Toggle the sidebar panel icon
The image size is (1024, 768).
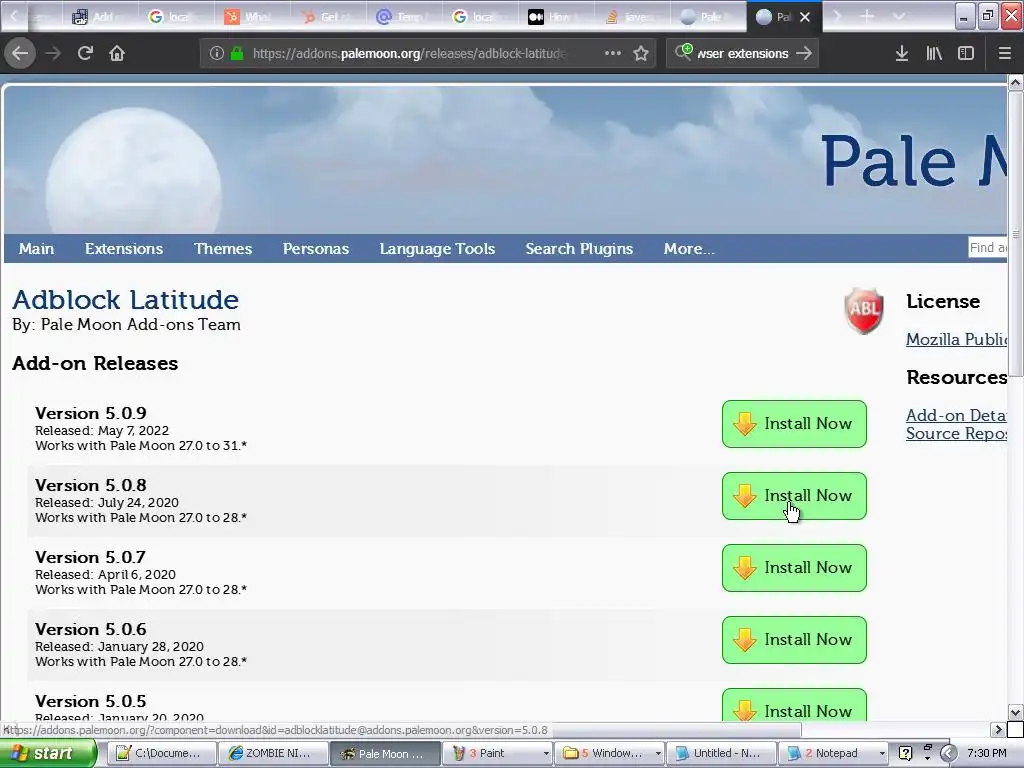point(966,54)
